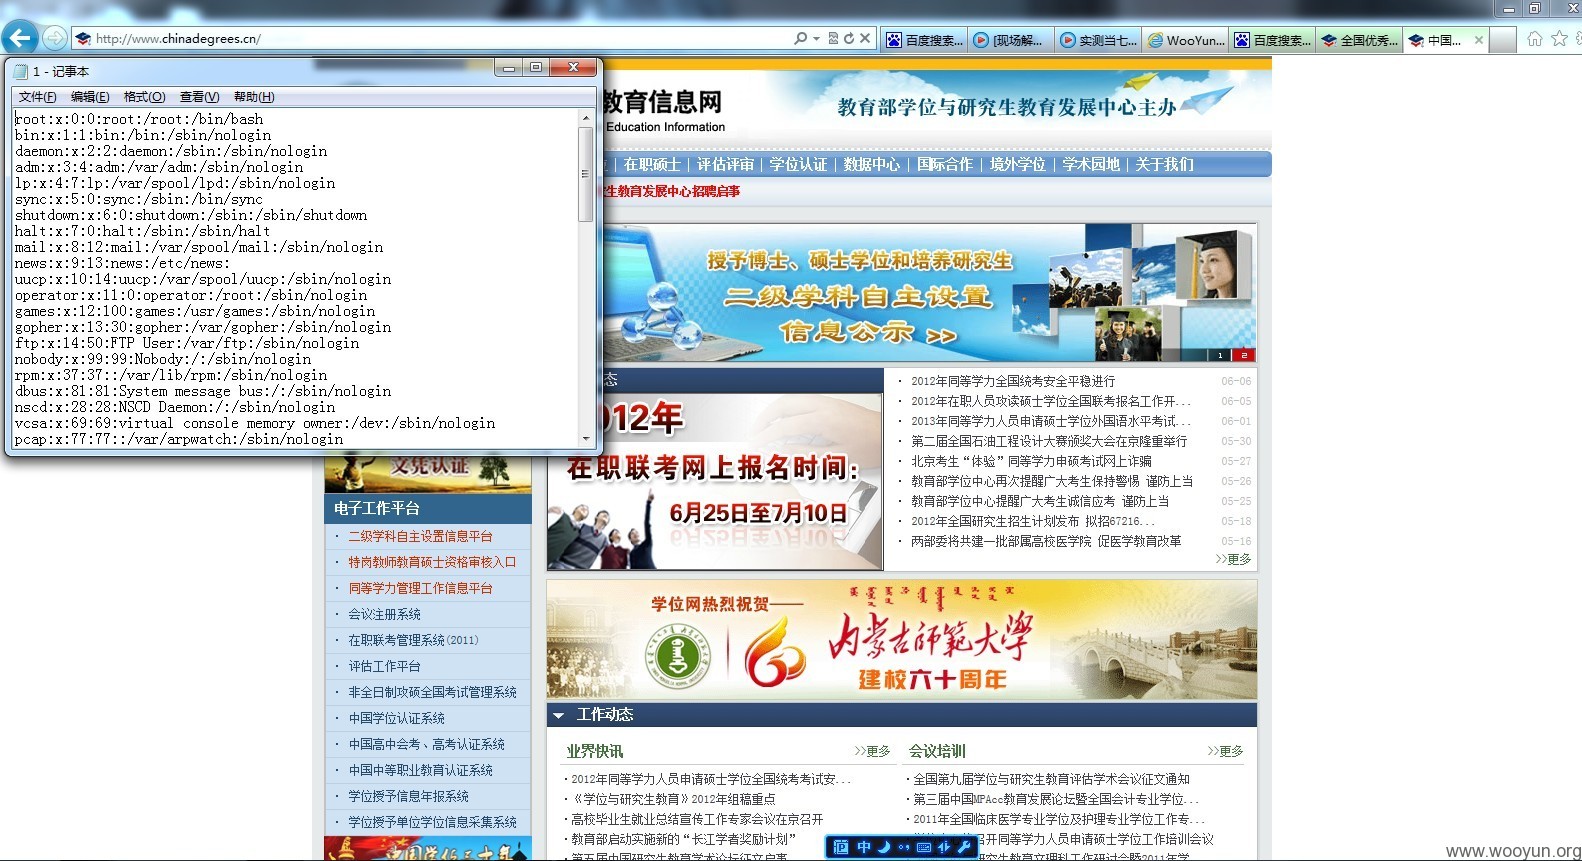1582x861 pixels.
Task: Click 数据中心 in site navigation bar
Action: point(871,164)
